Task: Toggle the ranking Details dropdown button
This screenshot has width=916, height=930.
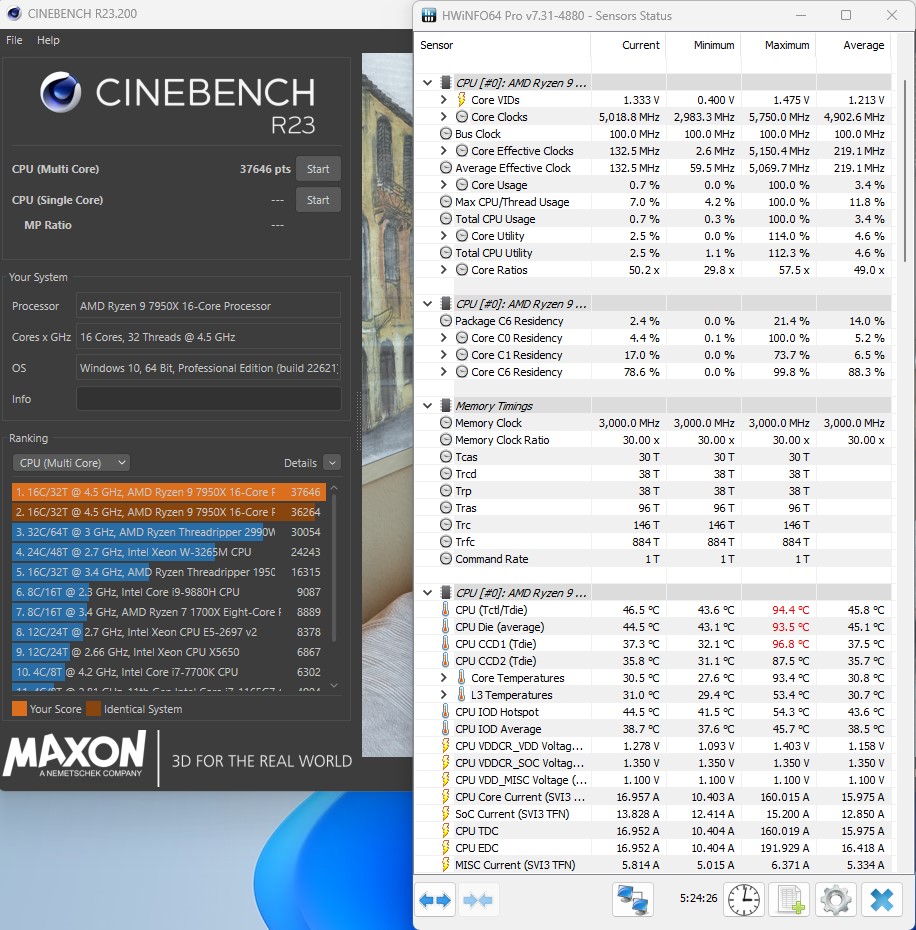Action: click(x=331, y=463)
